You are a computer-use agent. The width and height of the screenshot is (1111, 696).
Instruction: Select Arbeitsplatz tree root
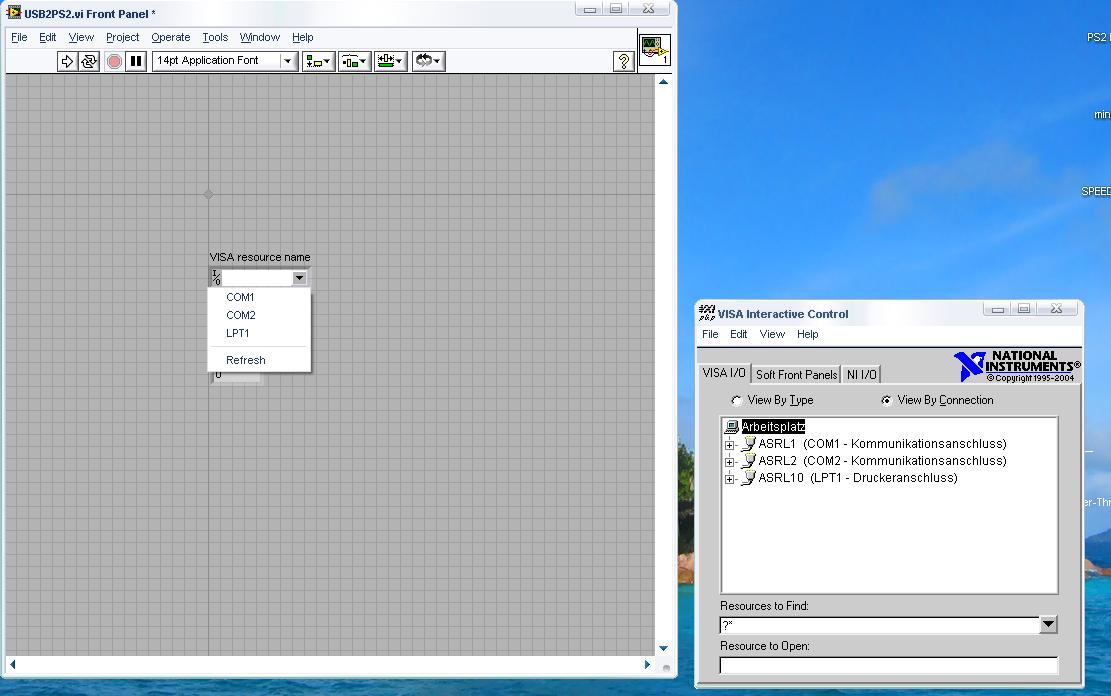773,427
